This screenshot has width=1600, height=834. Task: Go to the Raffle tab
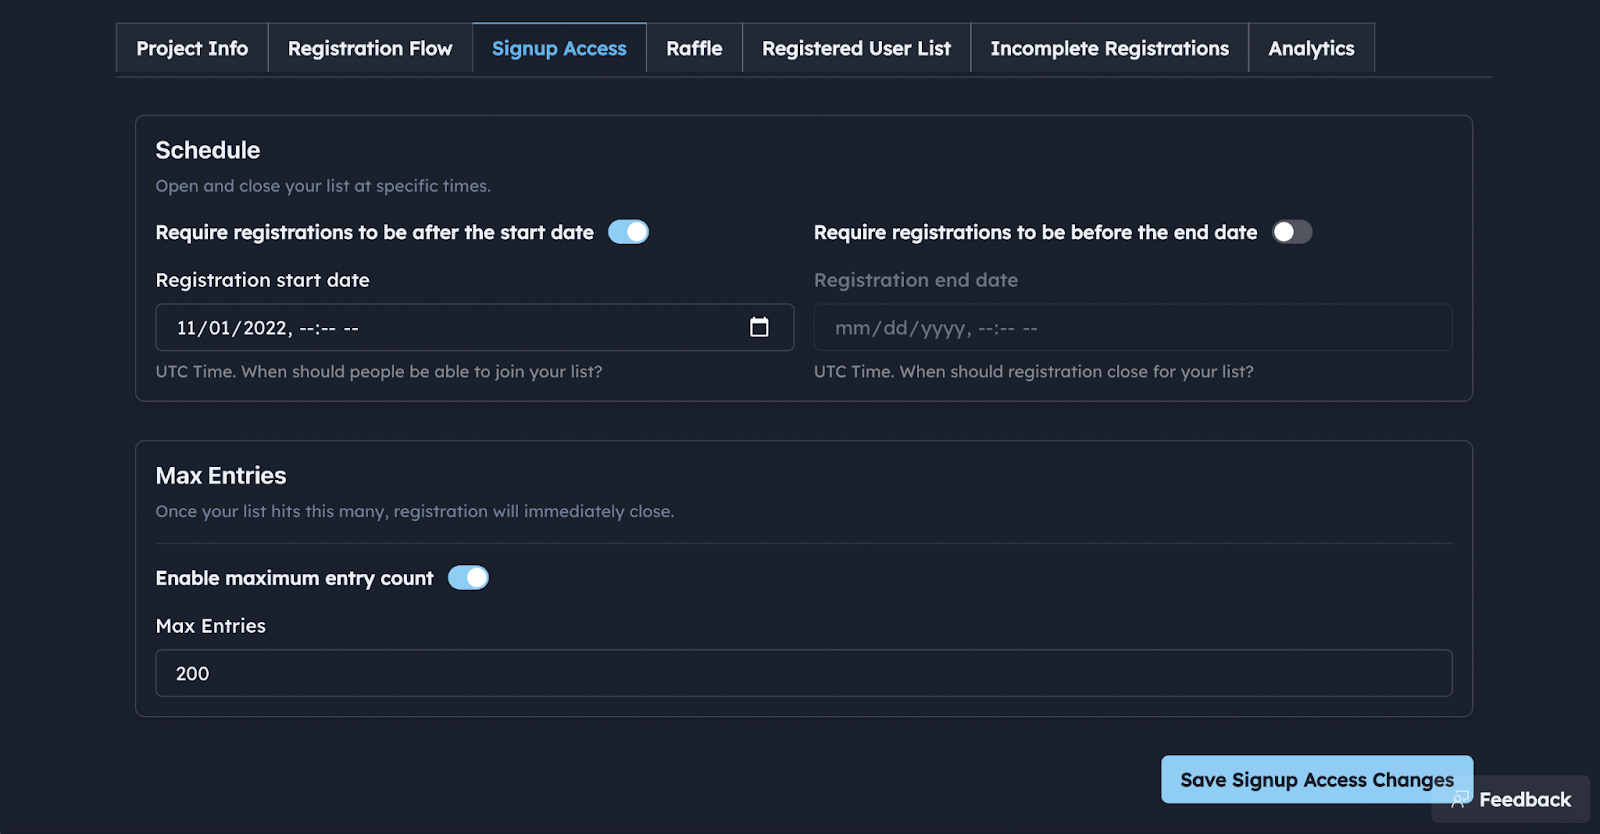(694, 48)
